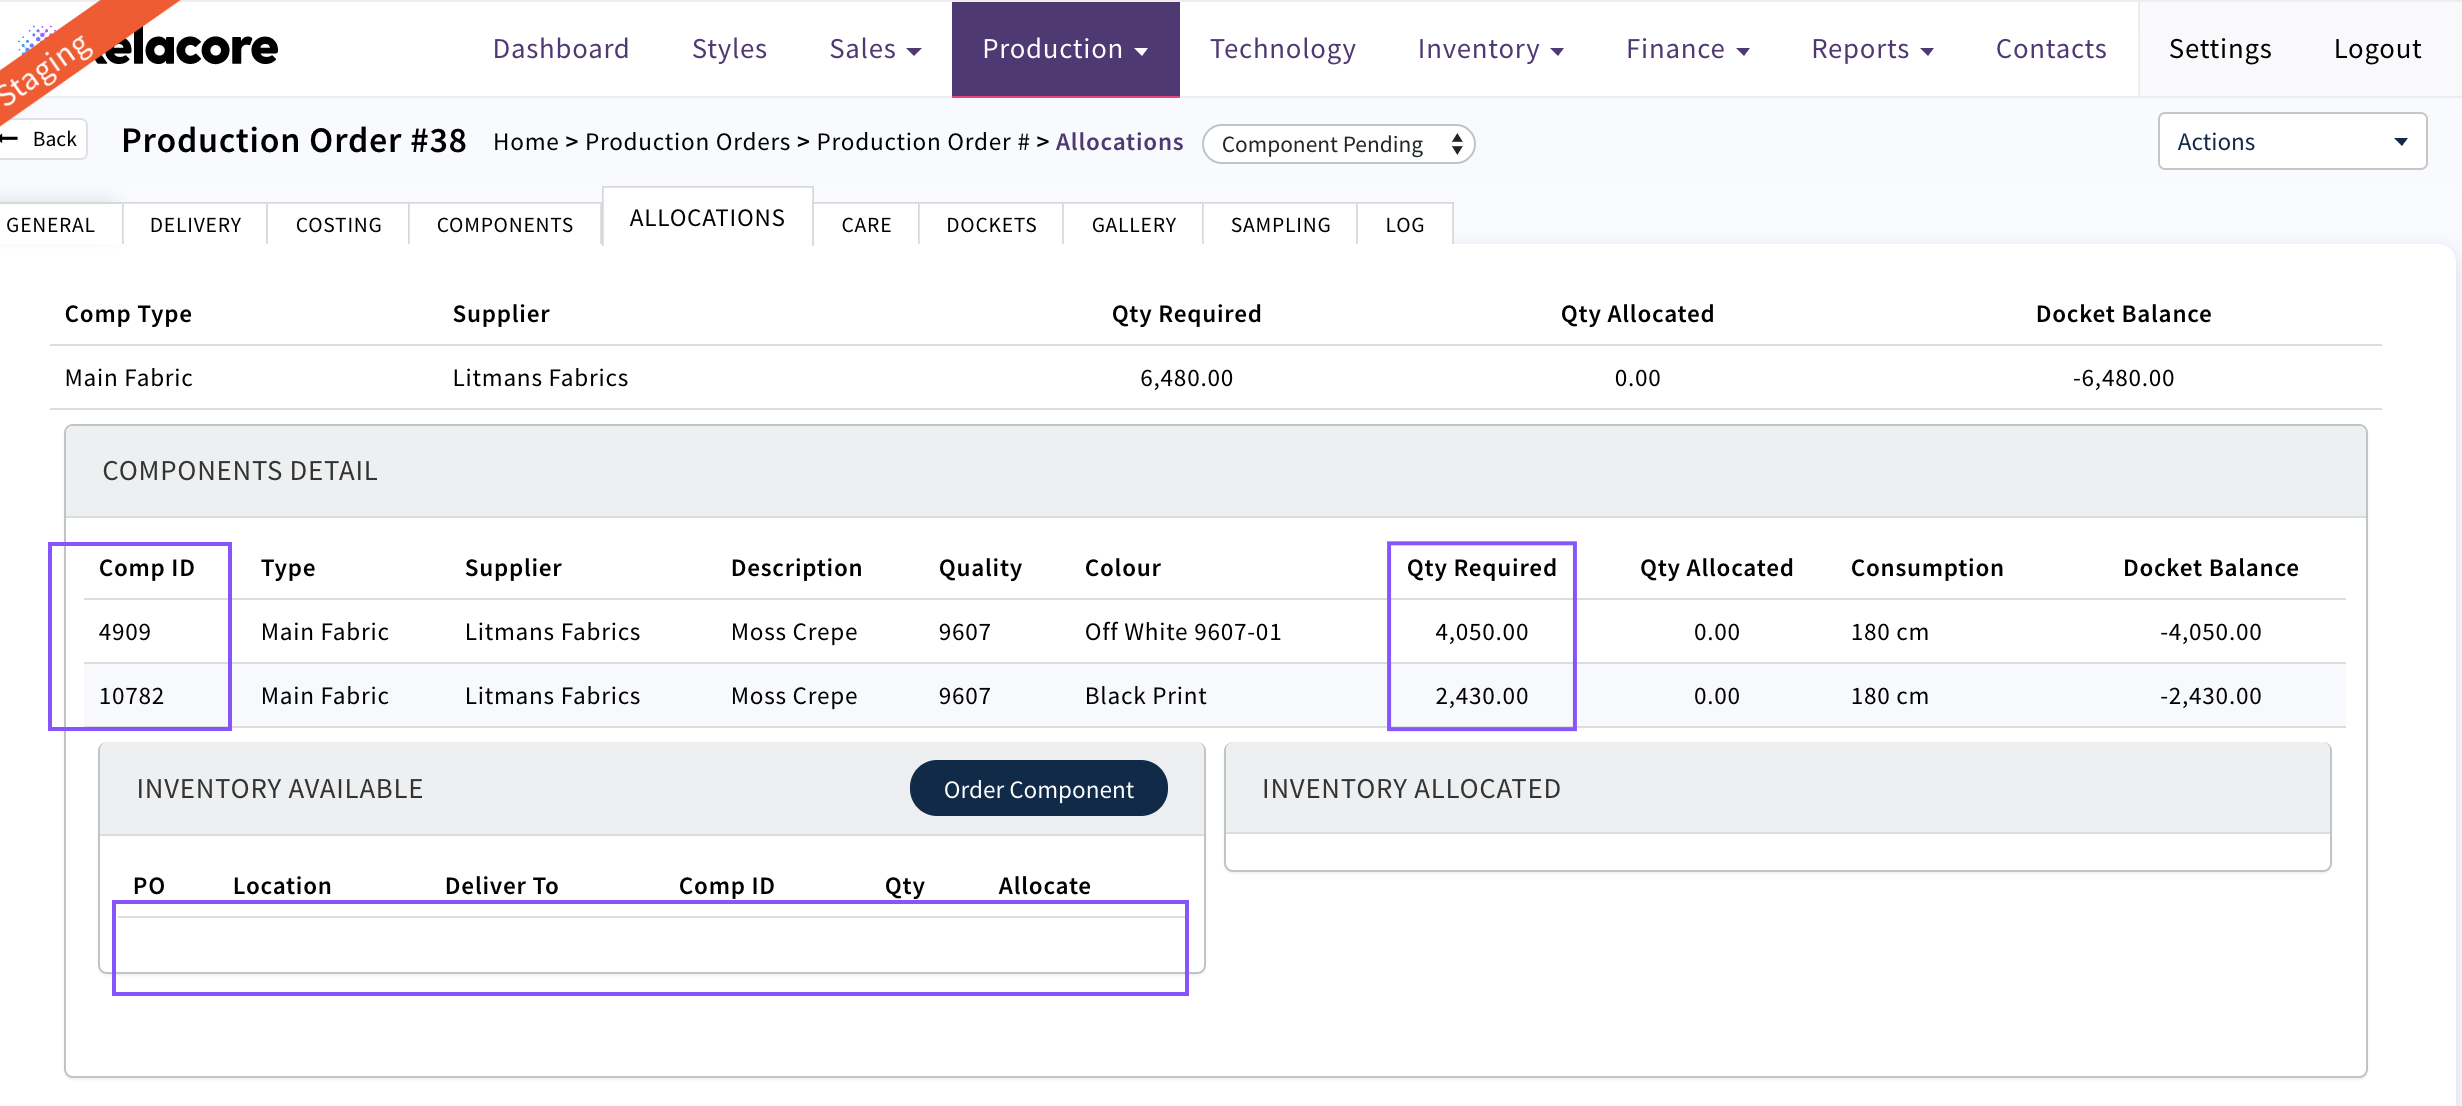
Task: Open the Reports dropdown menu
Action: [x=1872, y=49]
